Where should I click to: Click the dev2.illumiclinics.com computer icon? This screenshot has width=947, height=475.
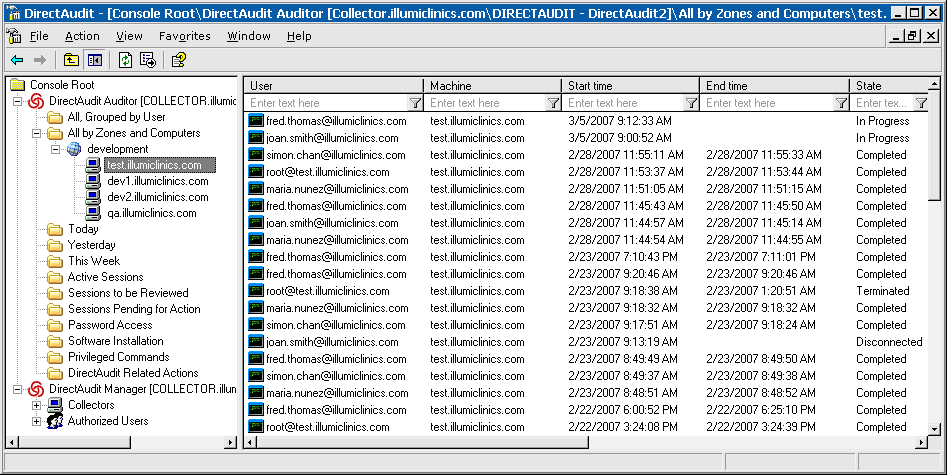point(92,197)
